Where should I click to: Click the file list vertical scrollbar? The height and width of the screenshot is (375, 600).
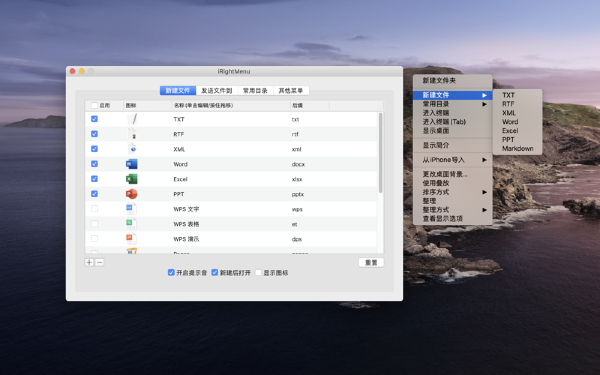[x=380, y=153]
